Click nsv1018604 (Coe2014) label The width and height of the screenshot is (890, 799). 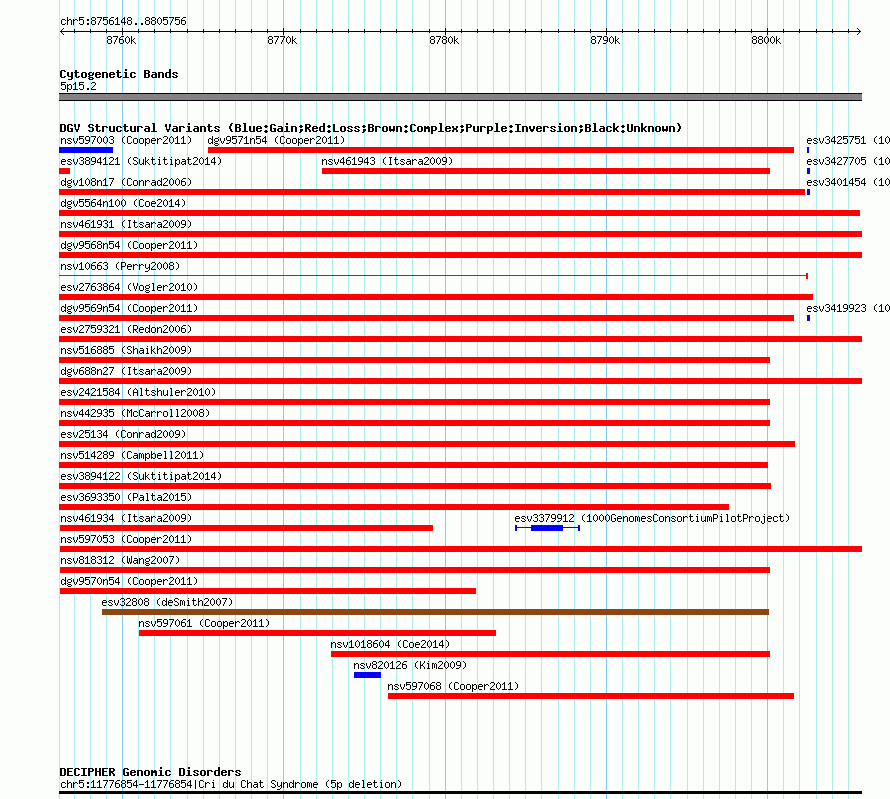click(x=390, y=644)
